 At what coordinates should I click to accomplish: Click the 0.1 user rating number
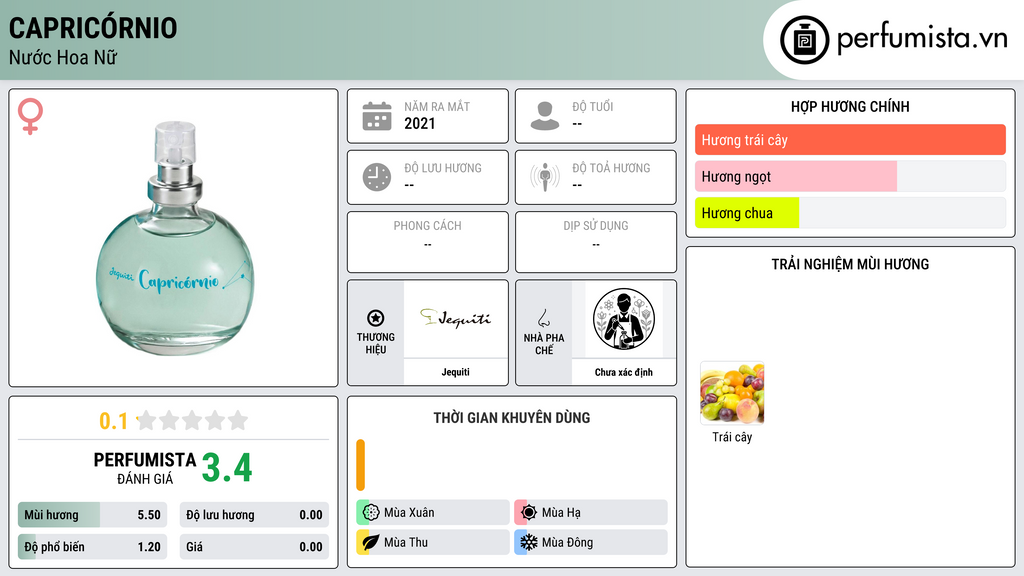coord(113,421)
